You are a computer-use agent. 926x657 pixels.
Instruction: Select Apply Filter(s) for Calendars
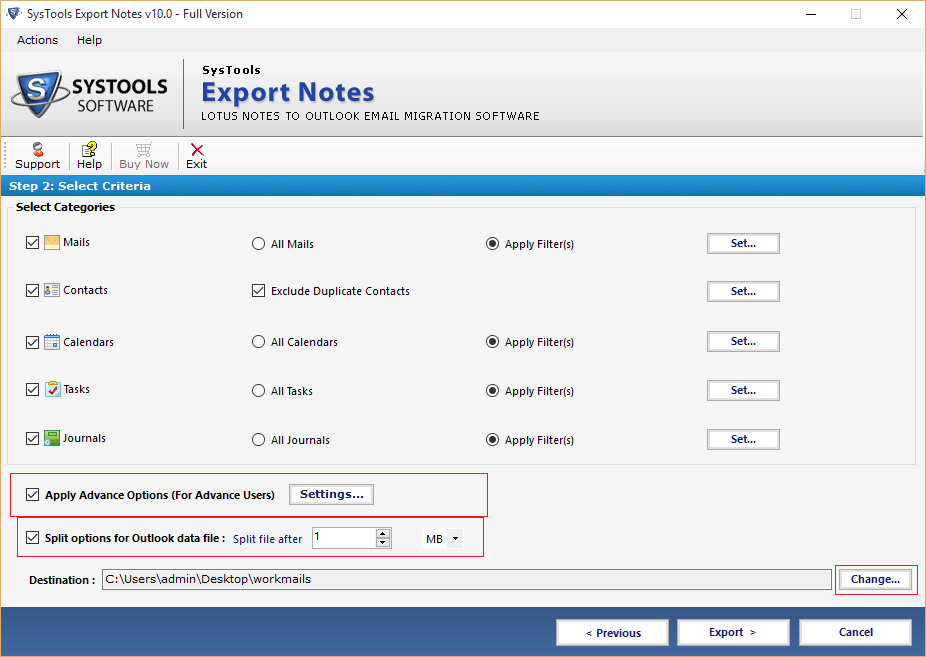pos(492,342)
